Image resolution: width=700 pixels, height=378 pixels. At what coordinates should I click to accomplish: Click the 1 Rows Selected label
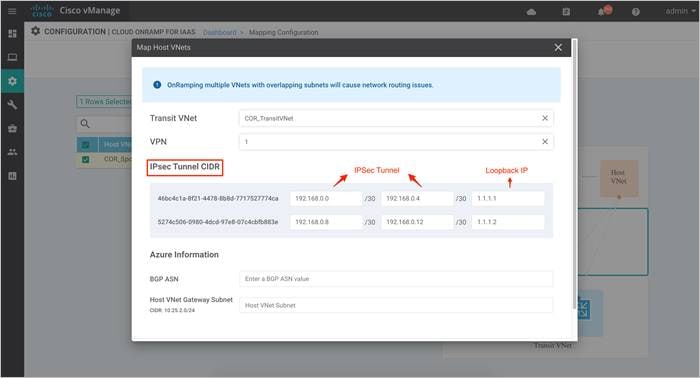click(106, 102)
